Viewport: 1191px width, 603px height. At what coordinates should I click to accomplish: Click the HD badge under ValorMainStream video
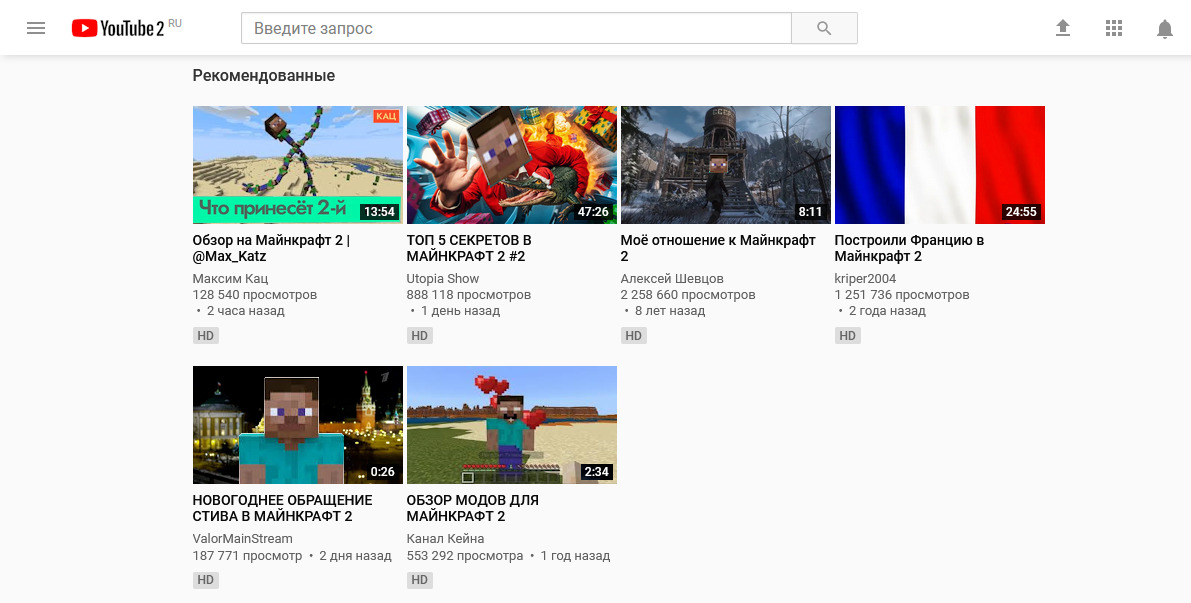coord(205,580)
